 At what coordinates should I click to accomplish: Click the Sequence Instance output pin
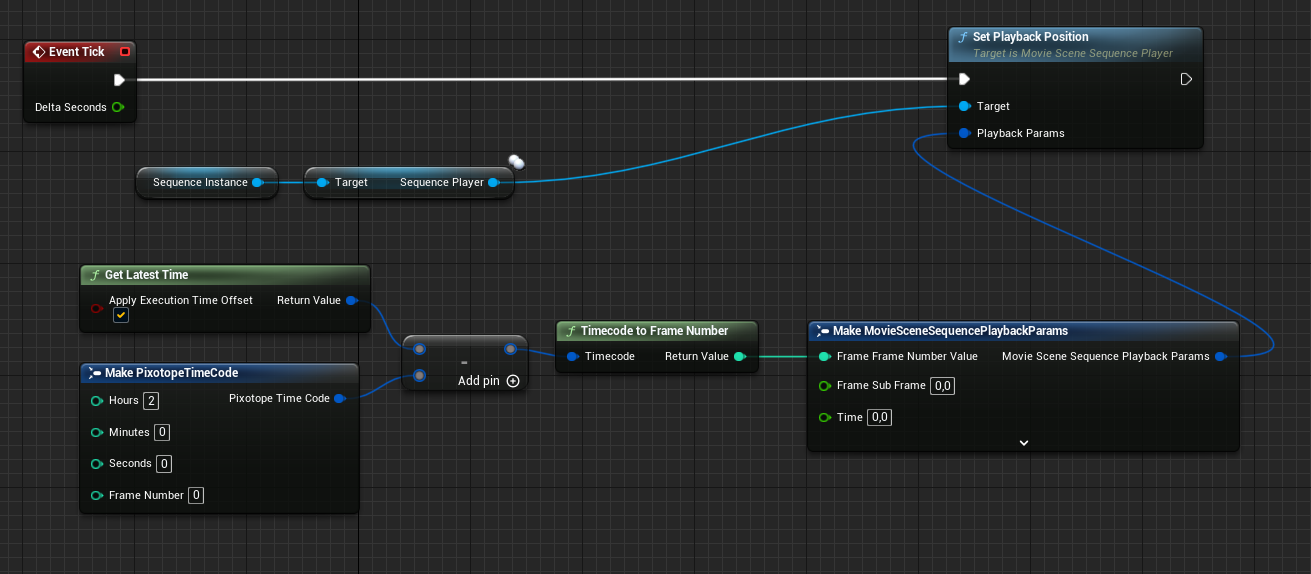point(258,182)
